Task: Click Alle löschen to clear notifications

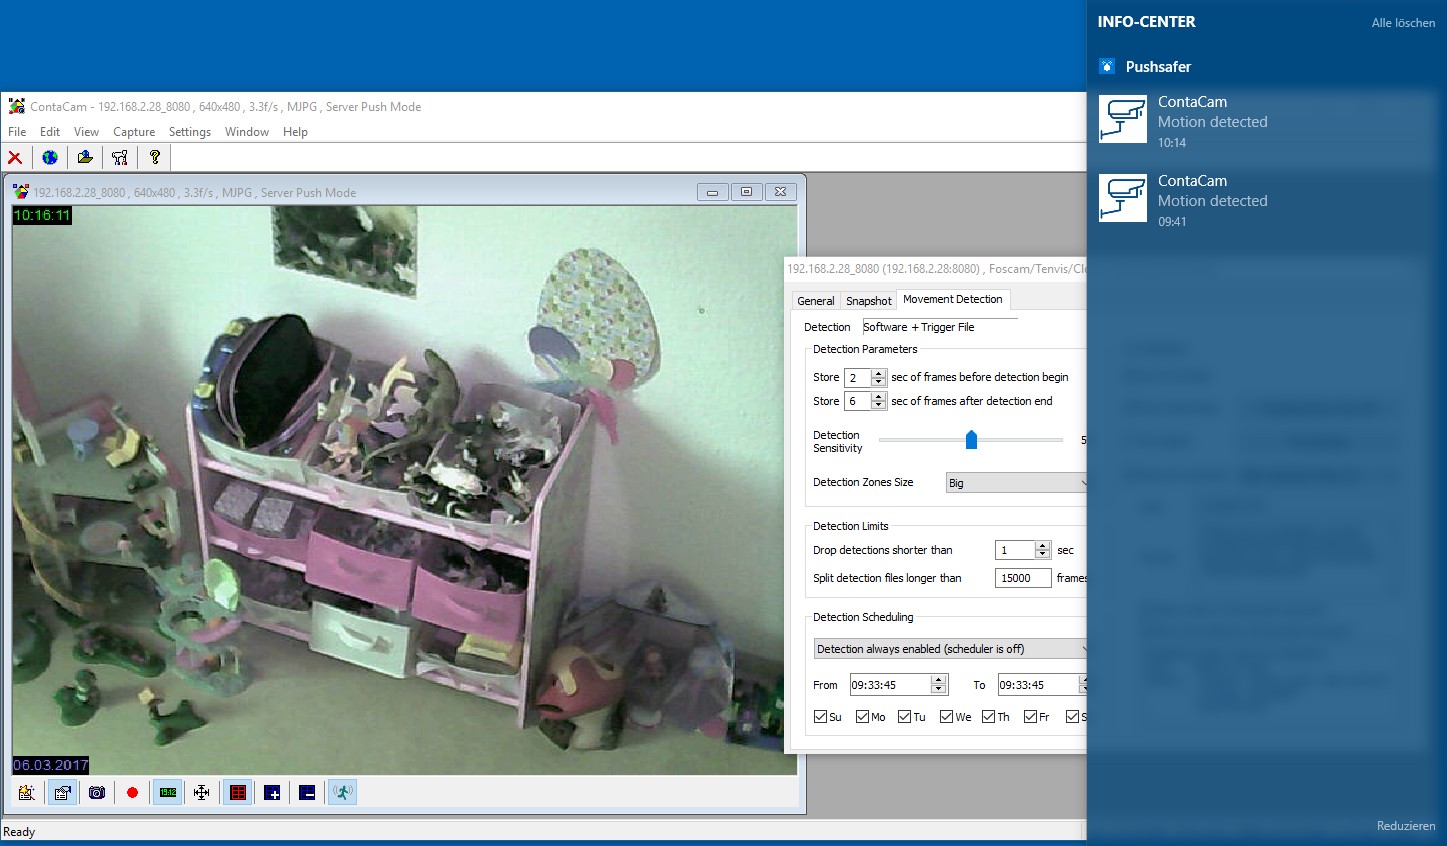Action: [x=1403, y=22]
